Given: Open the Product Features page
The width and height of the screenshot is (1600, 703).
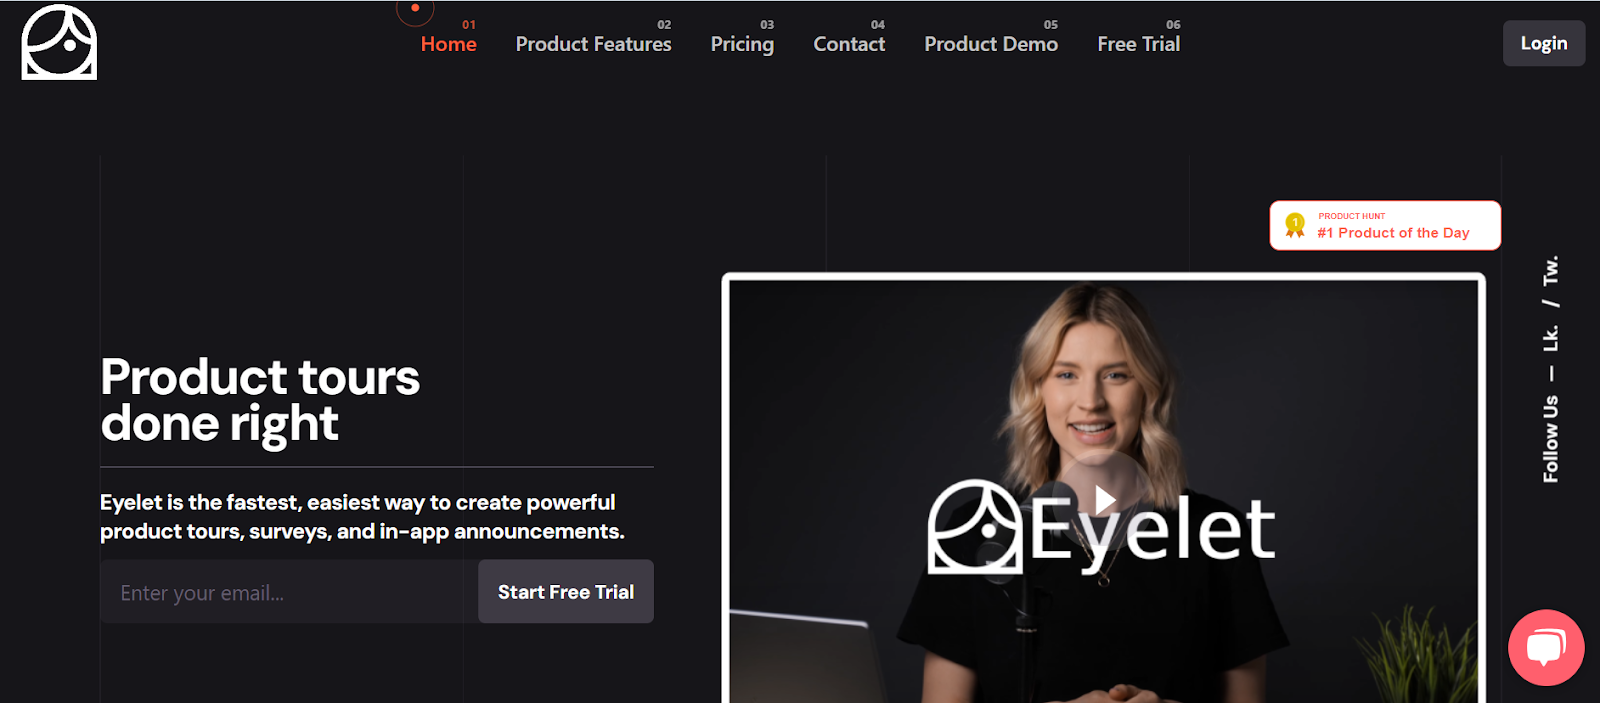Looking at the screenshot, I should tap(593, 44).
